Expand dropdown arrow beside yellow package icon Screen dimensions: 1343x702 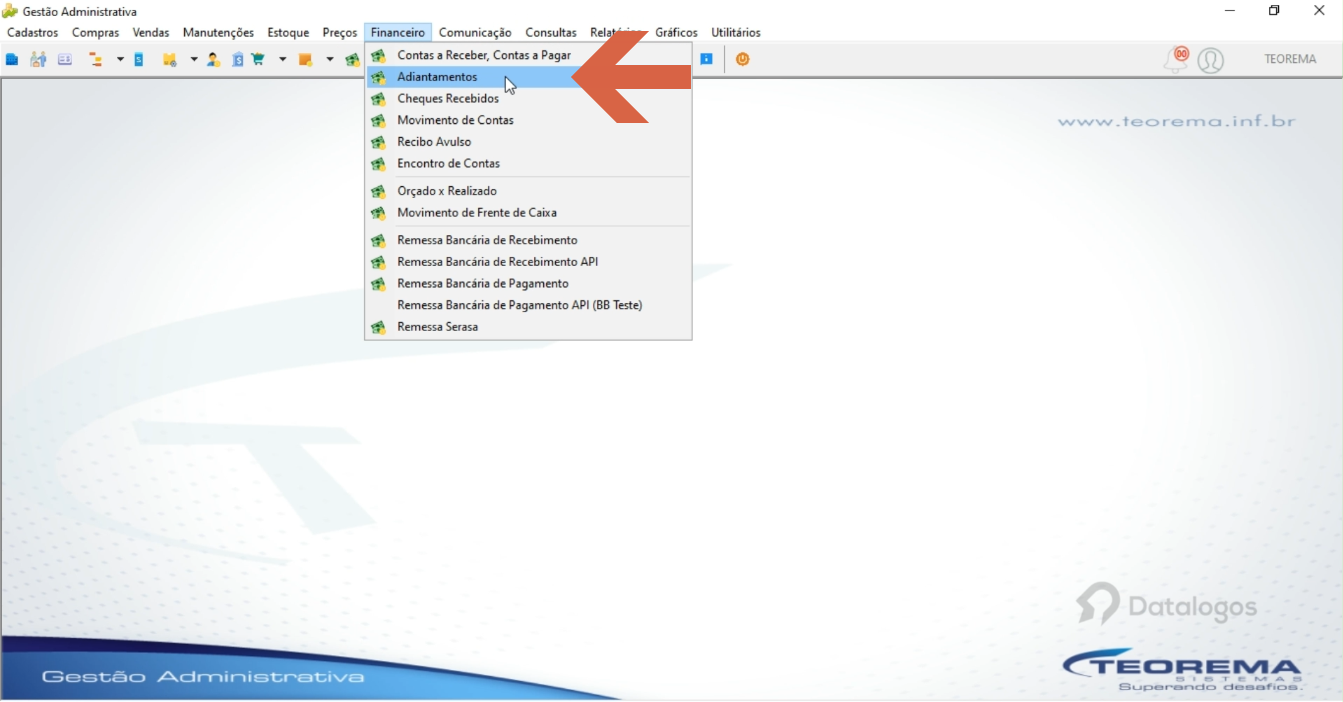click(x=194, y=59)
